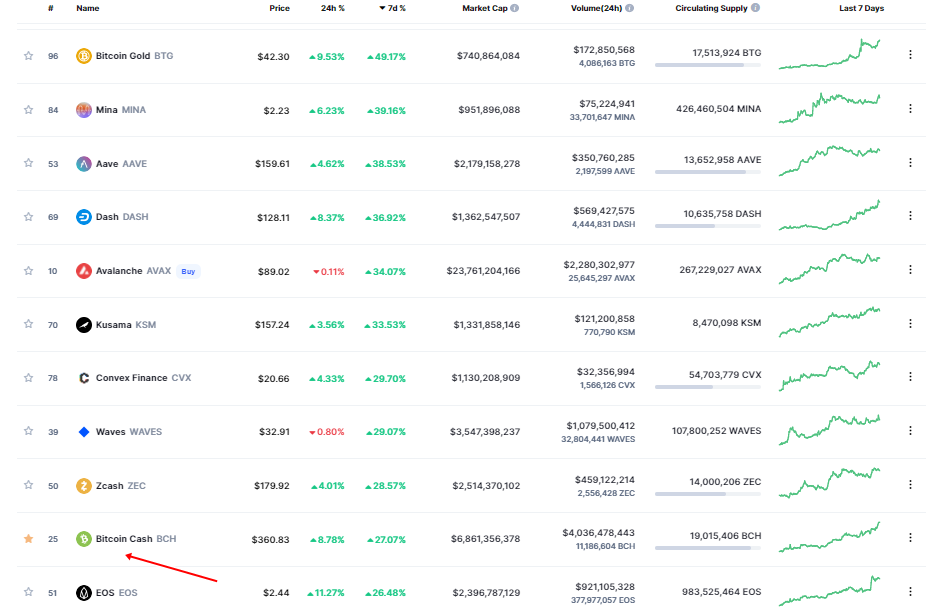Open the Bitcoin Gold row options menu
Viewport: 926px width, 607px height.
pos(910,54)
